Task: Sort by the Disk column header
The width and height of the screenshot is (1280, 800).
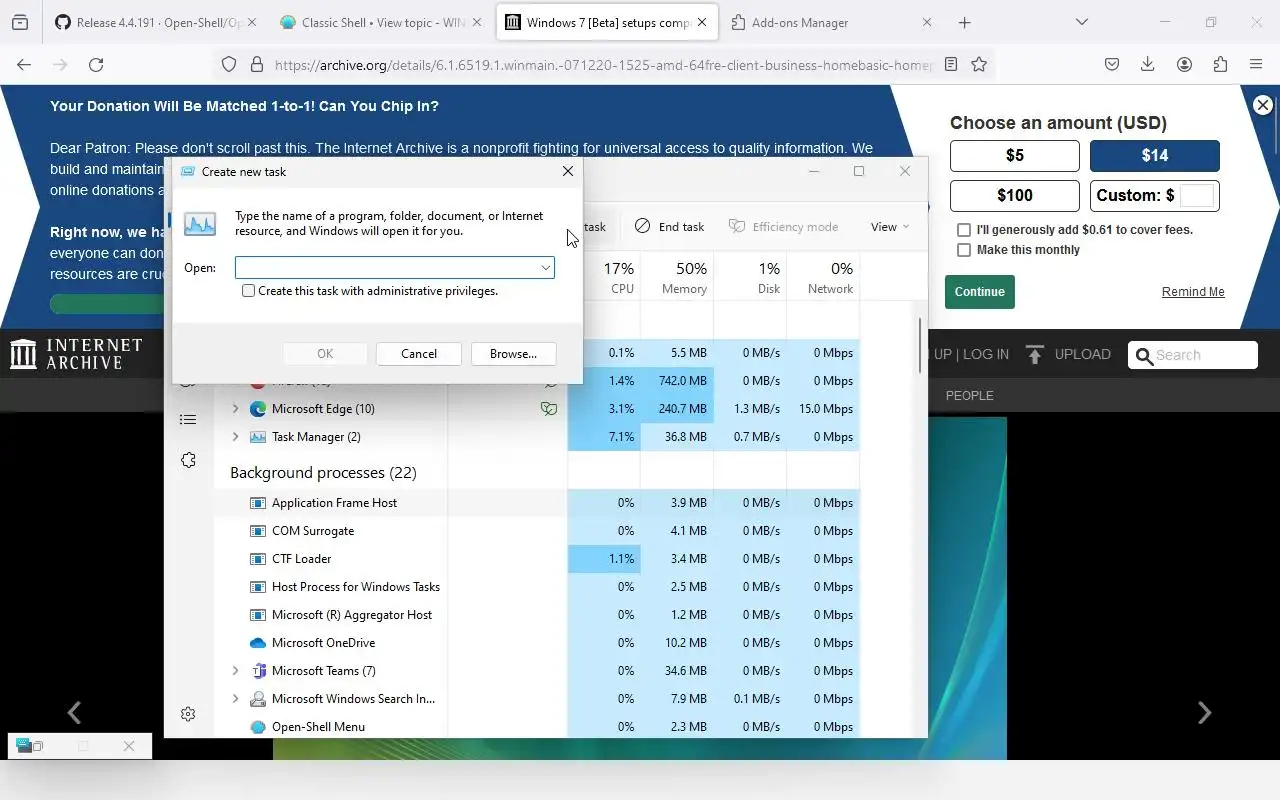Action: 750,278
